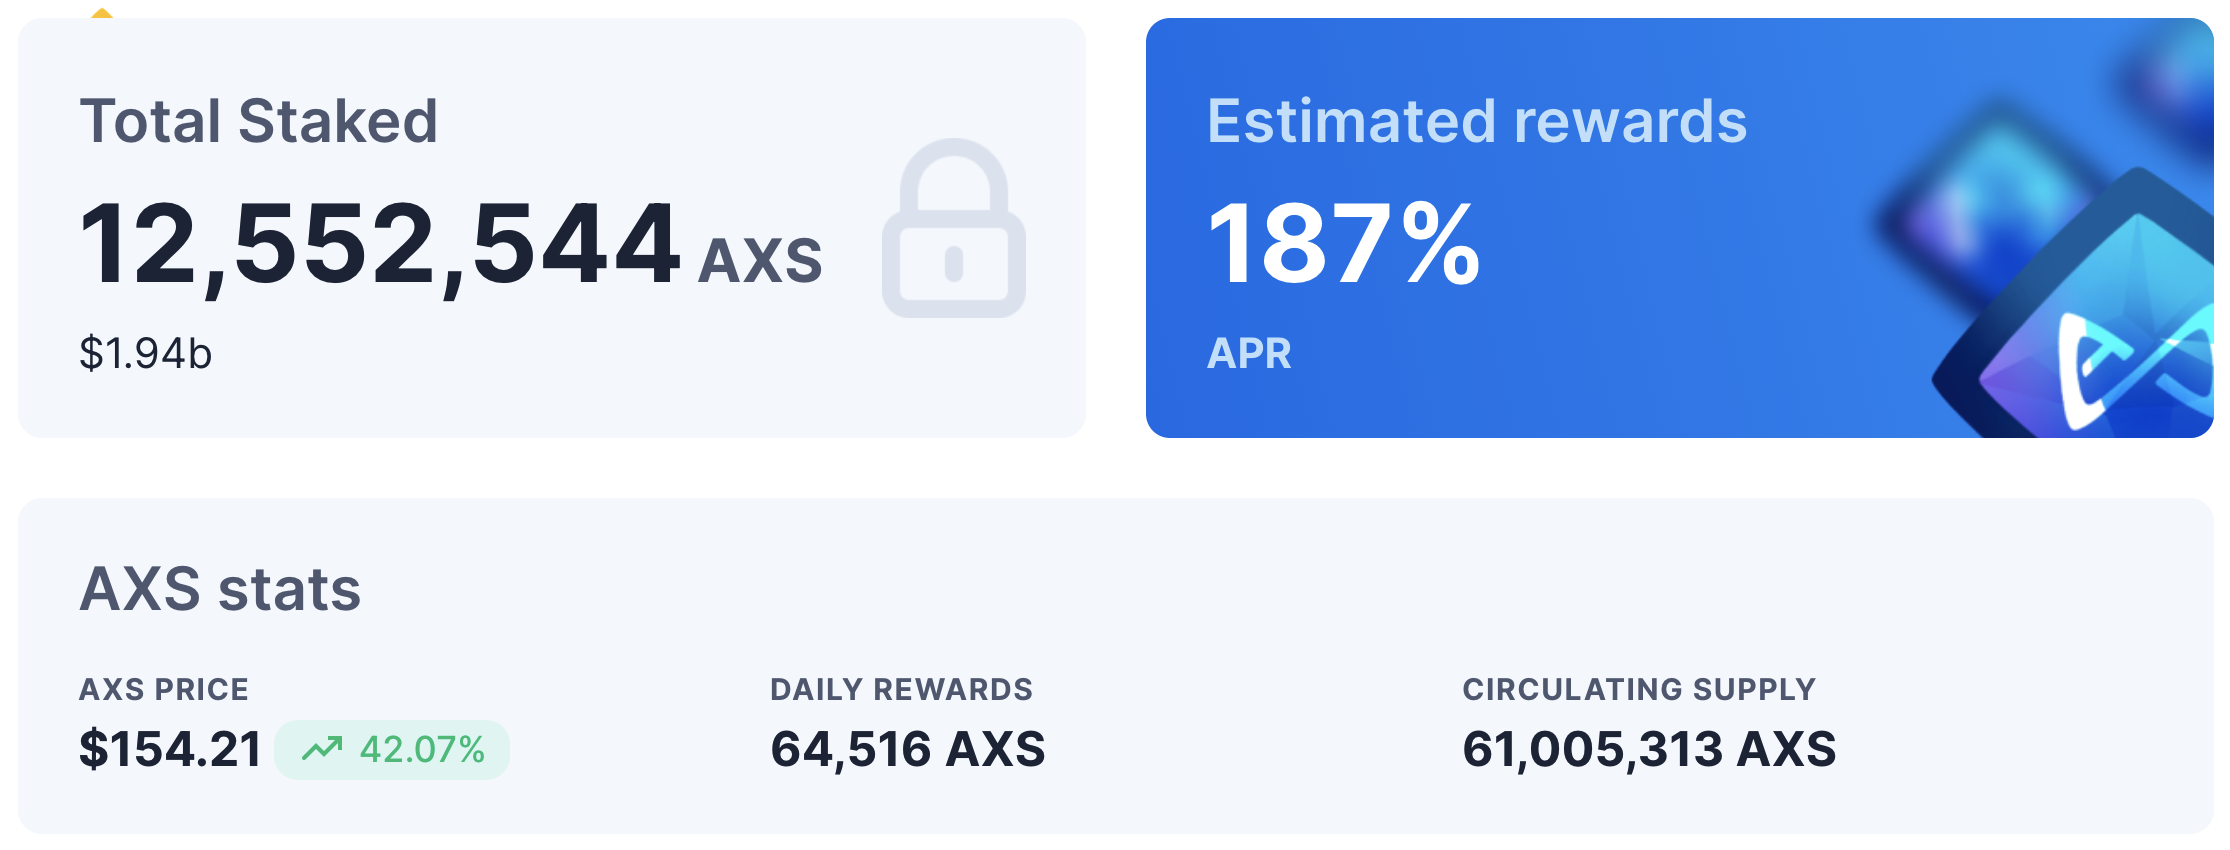Click the AXS PRICE label

[x=164, y=689]
